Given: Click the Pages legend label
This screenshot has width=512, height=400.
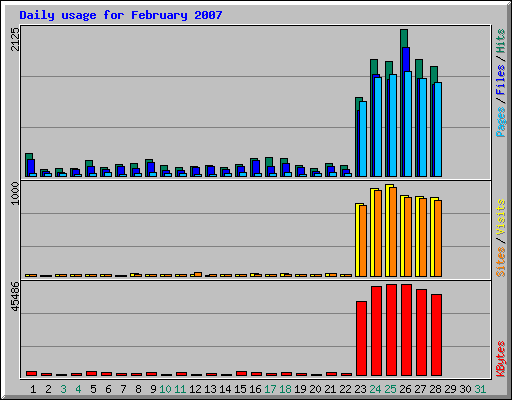Looking at the screenshot, I should click(500, 122).
